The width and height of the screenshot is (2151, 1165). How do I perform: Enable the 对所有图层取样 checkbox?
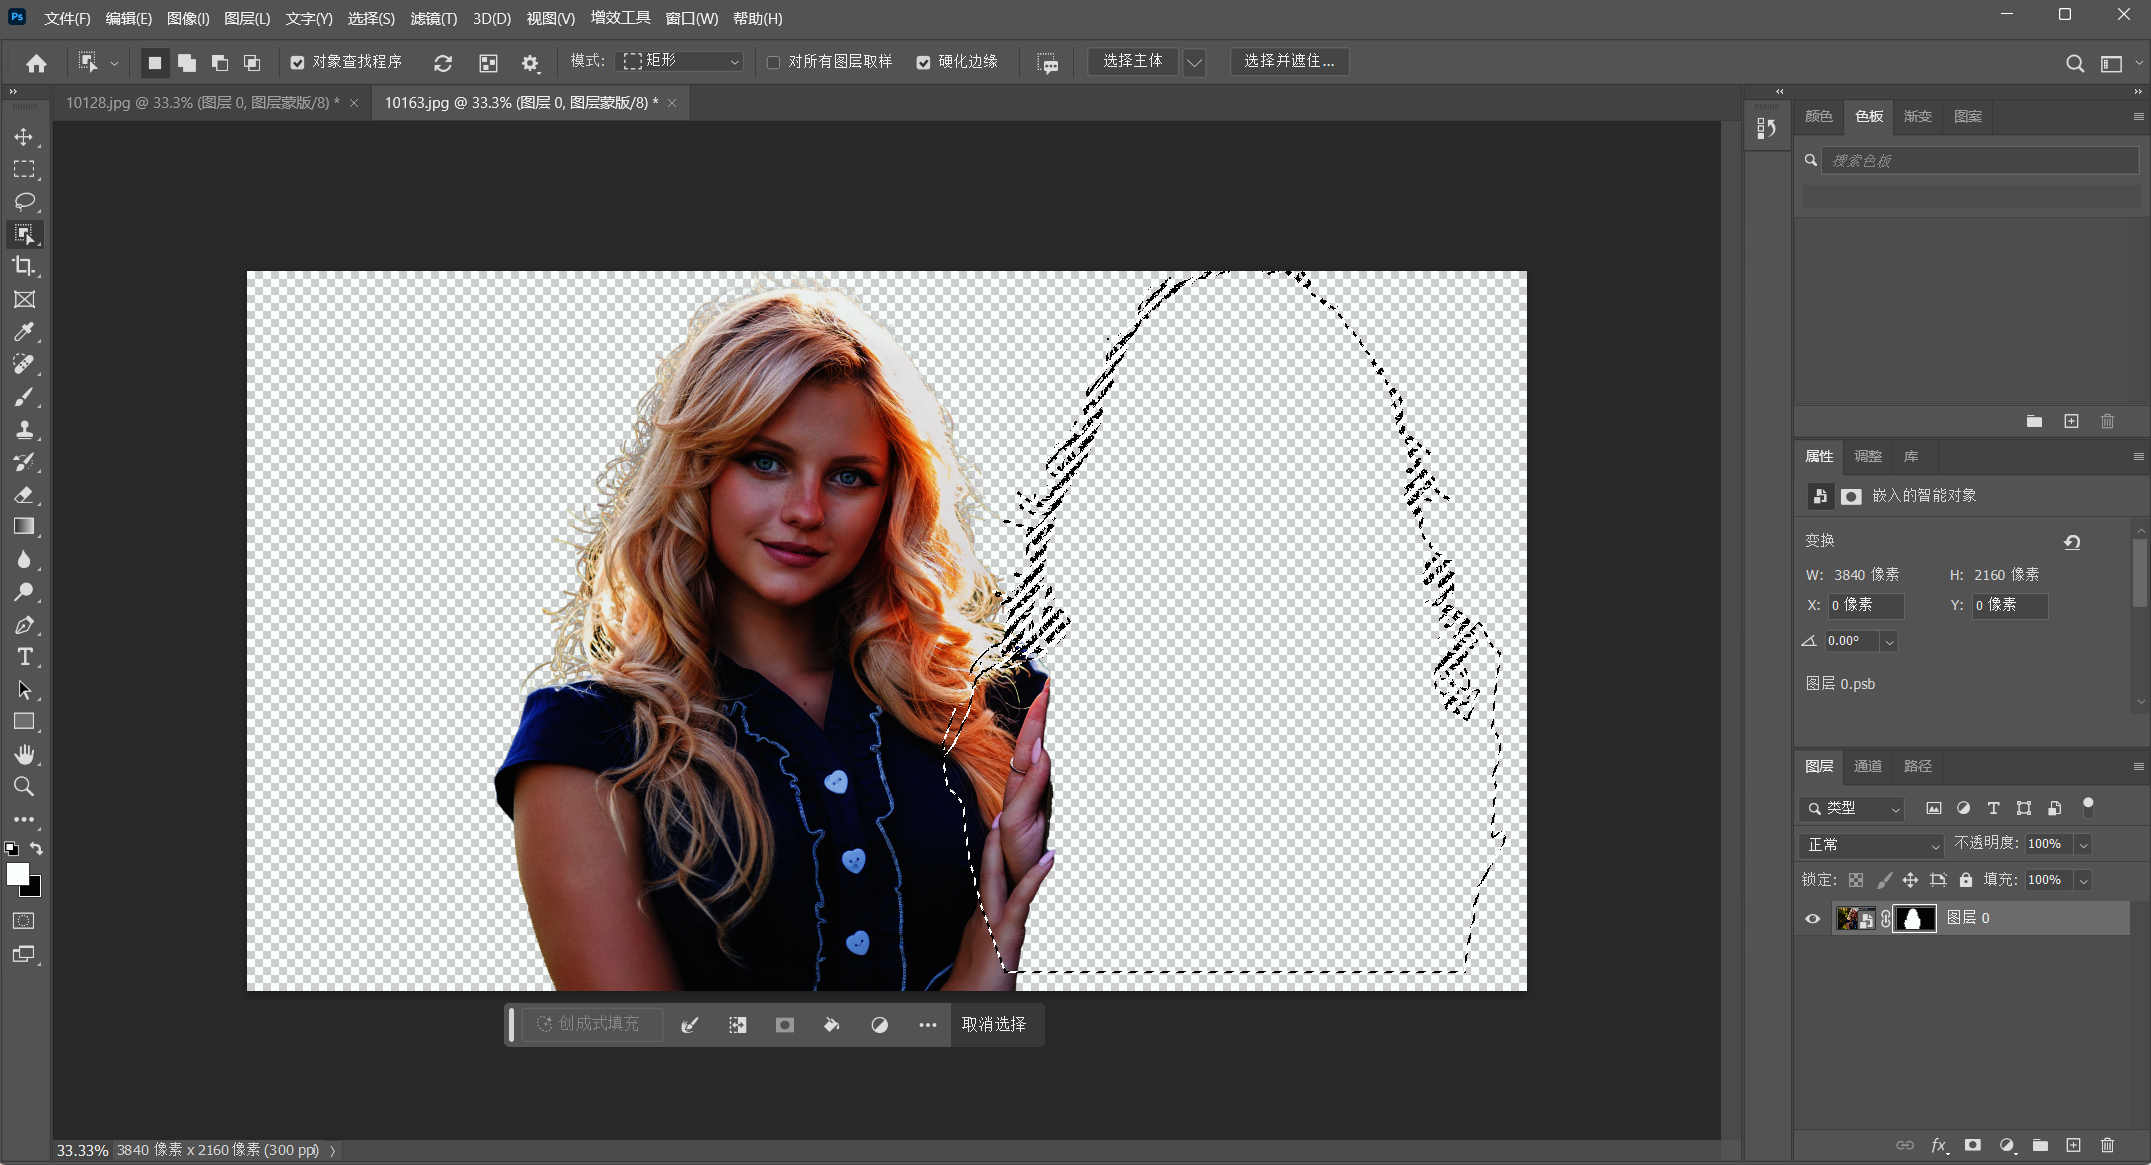pos(773,62)
